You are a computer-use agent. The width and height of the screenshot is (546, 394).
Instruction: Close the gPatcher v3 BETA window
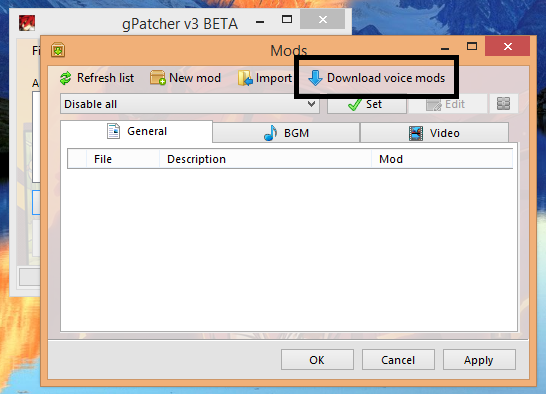(x=322, y=20)
